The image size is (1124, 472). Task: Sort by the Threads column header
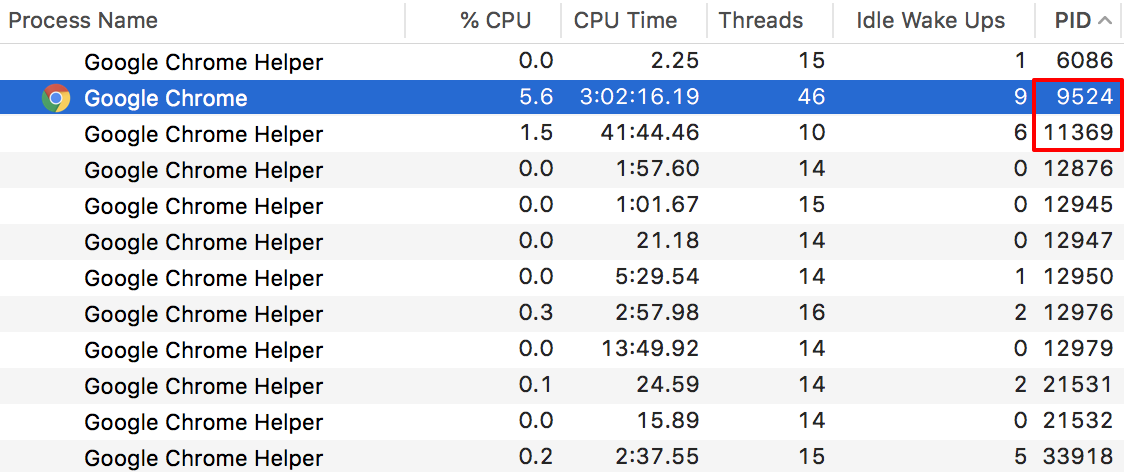[761, 20]
